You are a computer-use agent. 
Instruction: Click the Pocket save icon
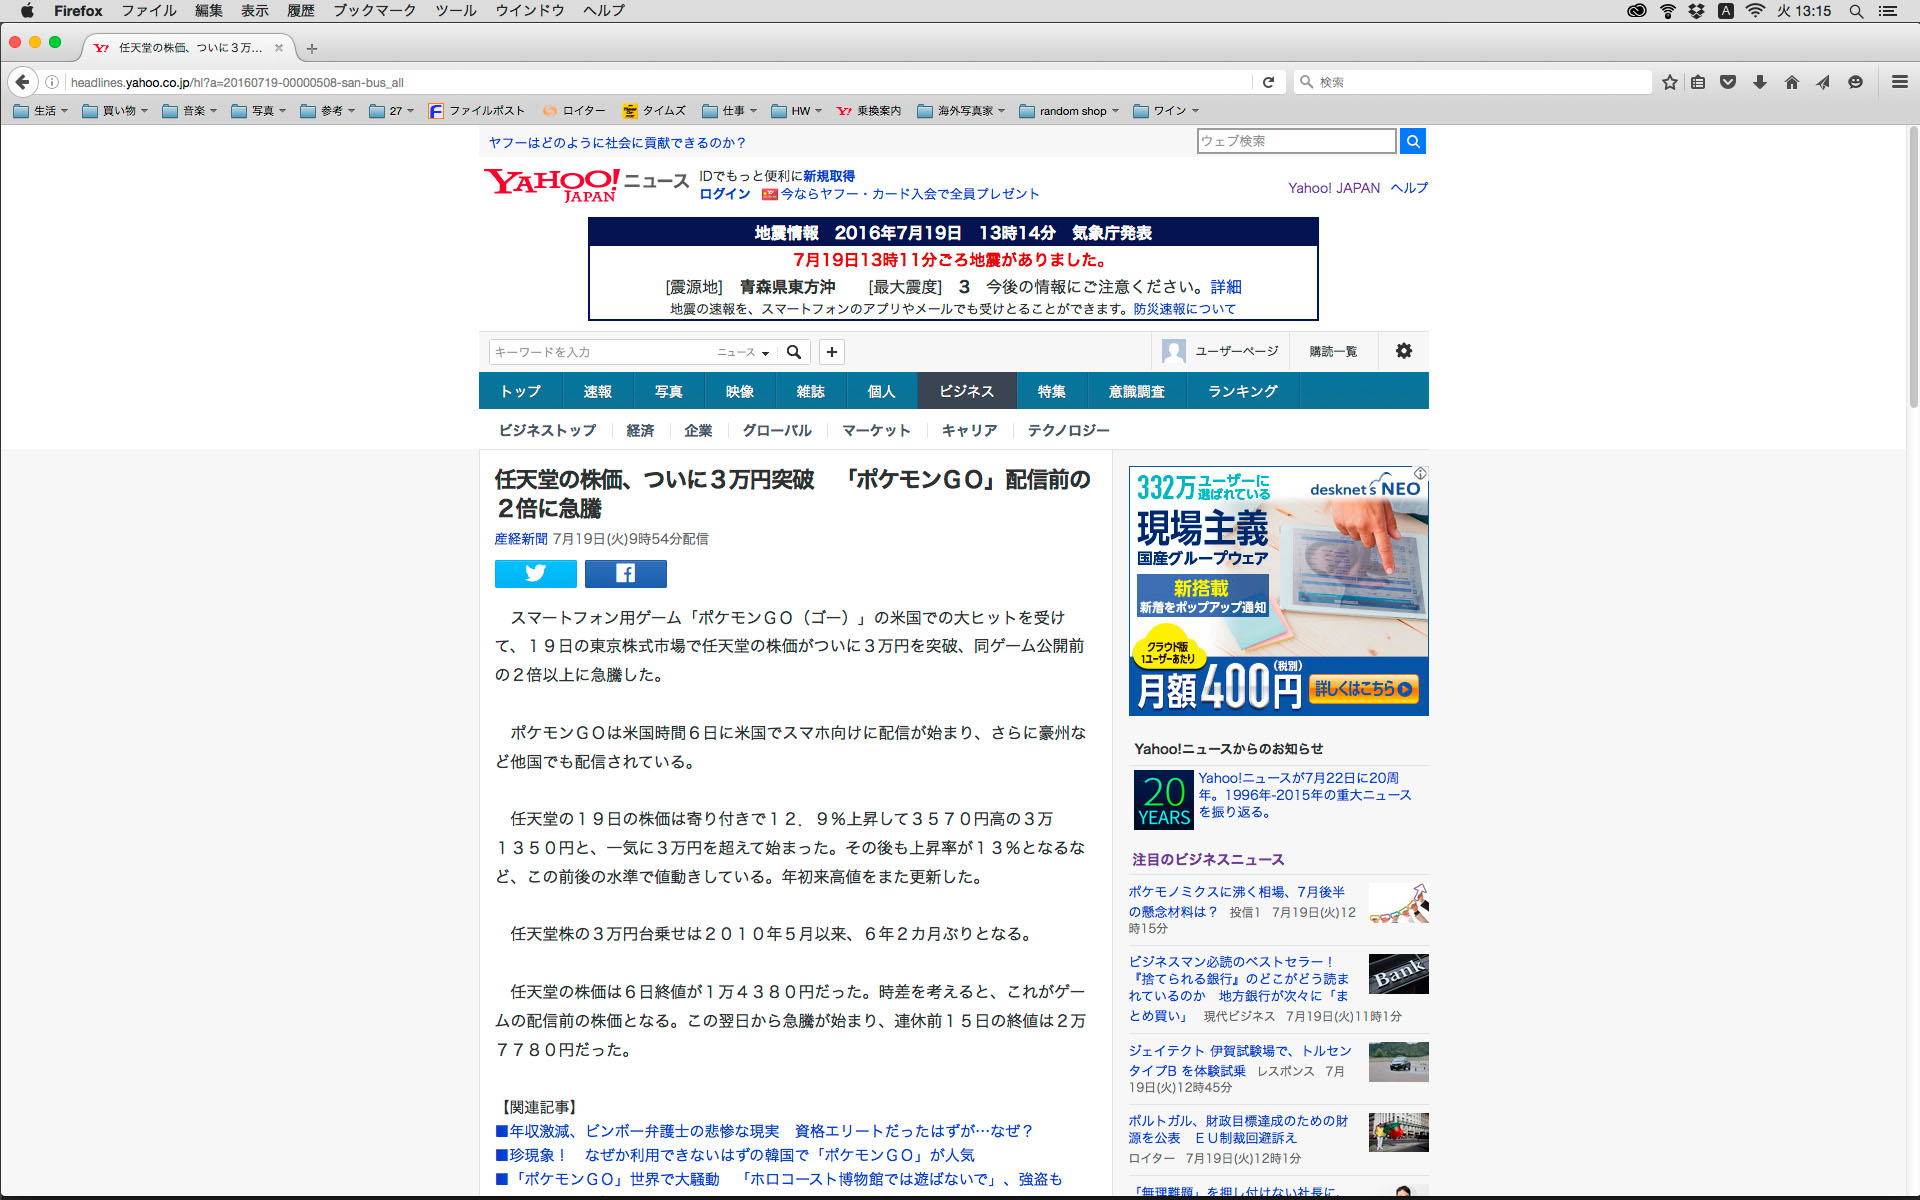[1728, 82]
